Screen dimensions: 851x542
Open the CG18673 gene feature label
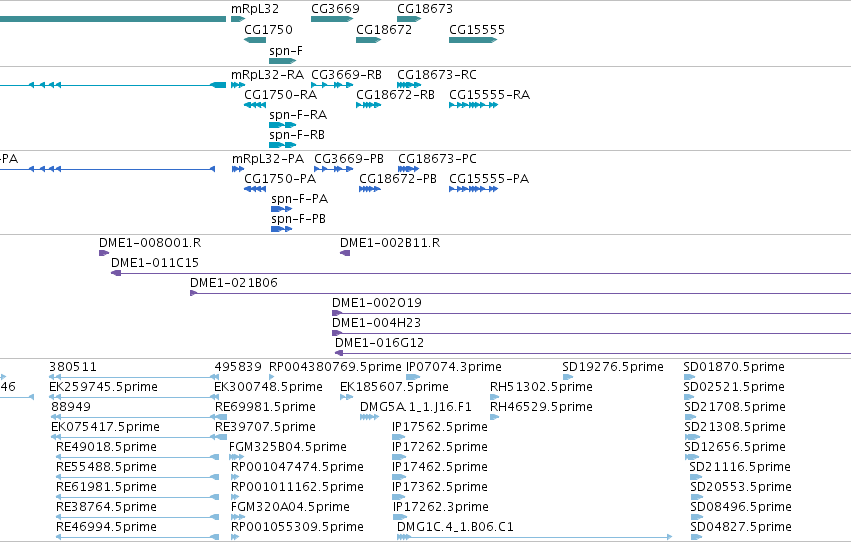point(424,9)
